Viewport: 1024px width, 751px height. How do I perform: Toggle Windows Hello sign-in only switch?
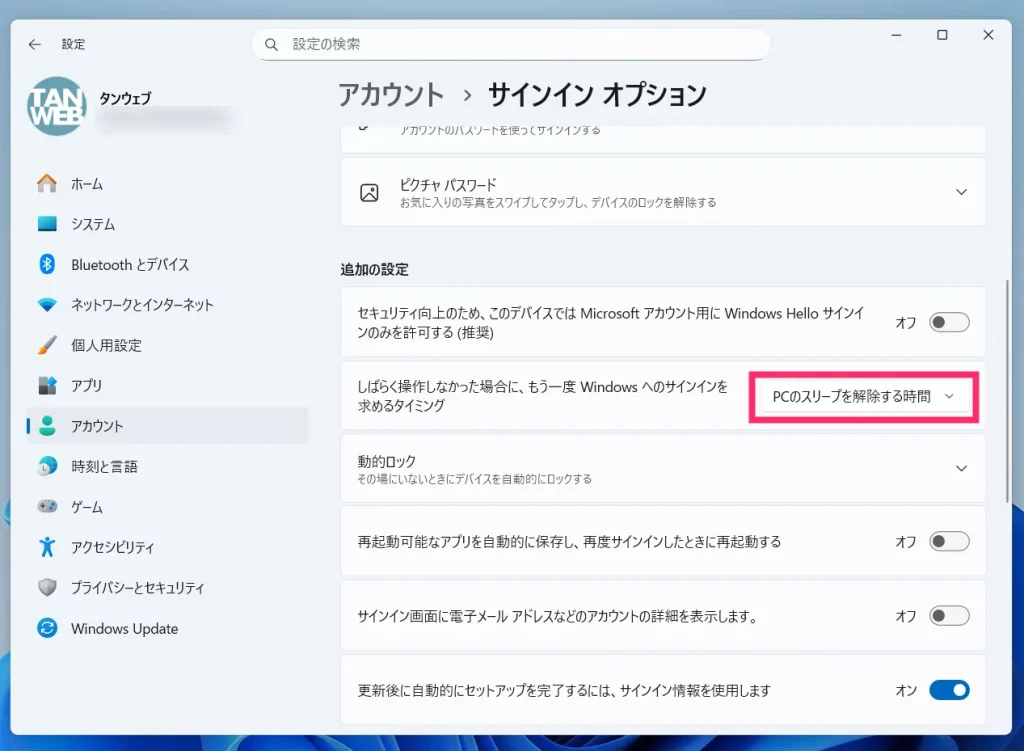tap(949, 322)
